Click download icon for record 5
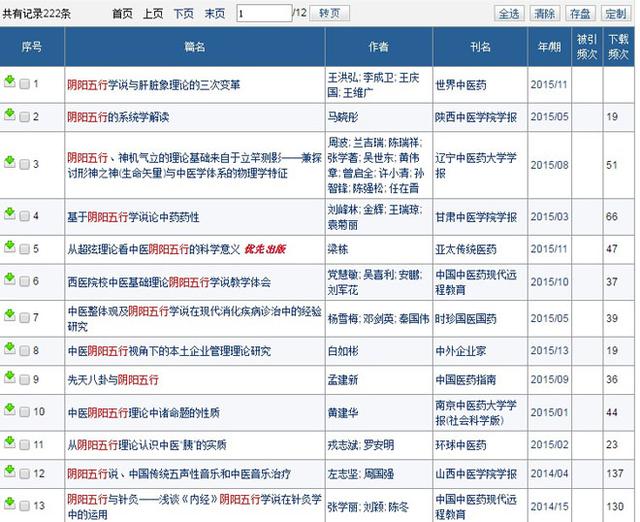The image size is (640, 522). pyautogui.click(x=9, y=247)
